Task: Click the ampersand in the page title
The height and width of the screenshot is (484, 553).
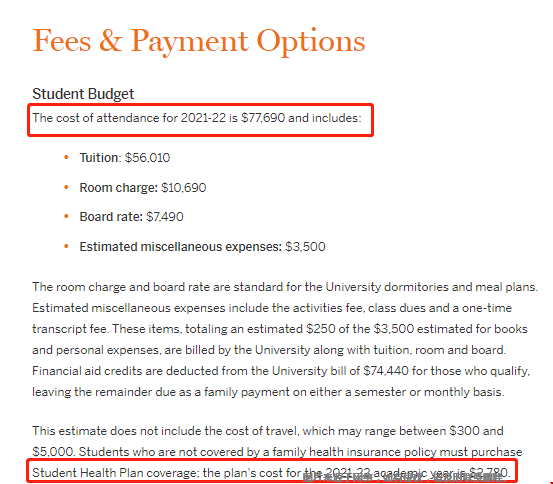Action: (x=111, y=41)
